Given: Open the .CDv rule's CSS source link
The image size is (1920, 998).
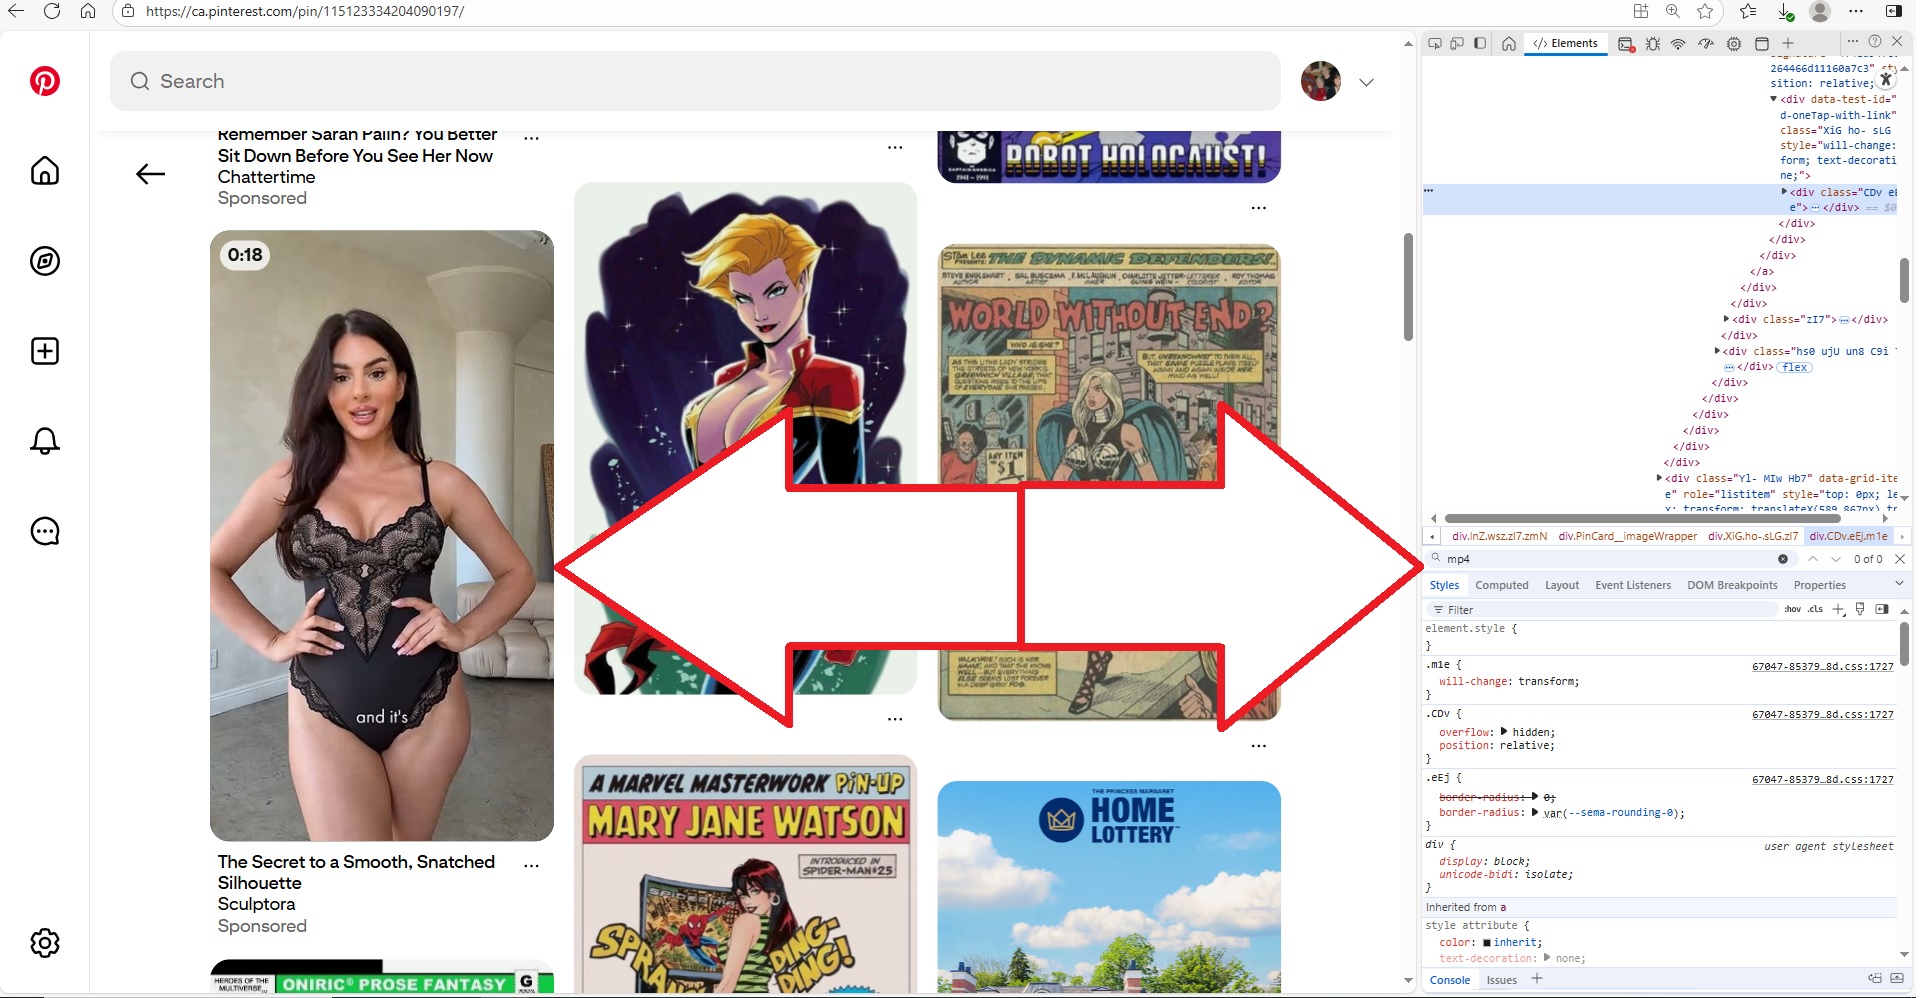Looking at the screenshot, I should point(1823,714).
